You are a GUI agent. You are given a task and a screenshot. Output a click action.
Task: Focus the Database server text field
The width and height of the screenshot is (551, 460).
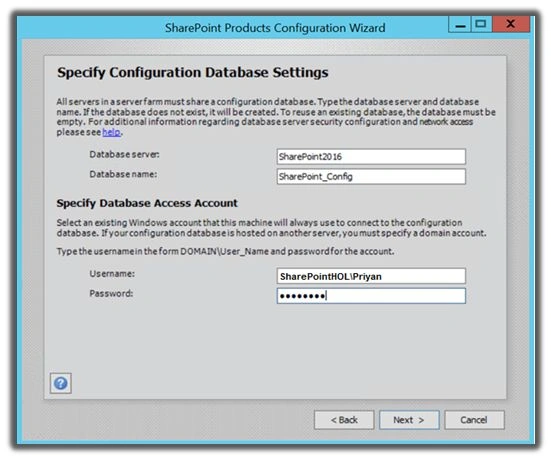[371, 157]
